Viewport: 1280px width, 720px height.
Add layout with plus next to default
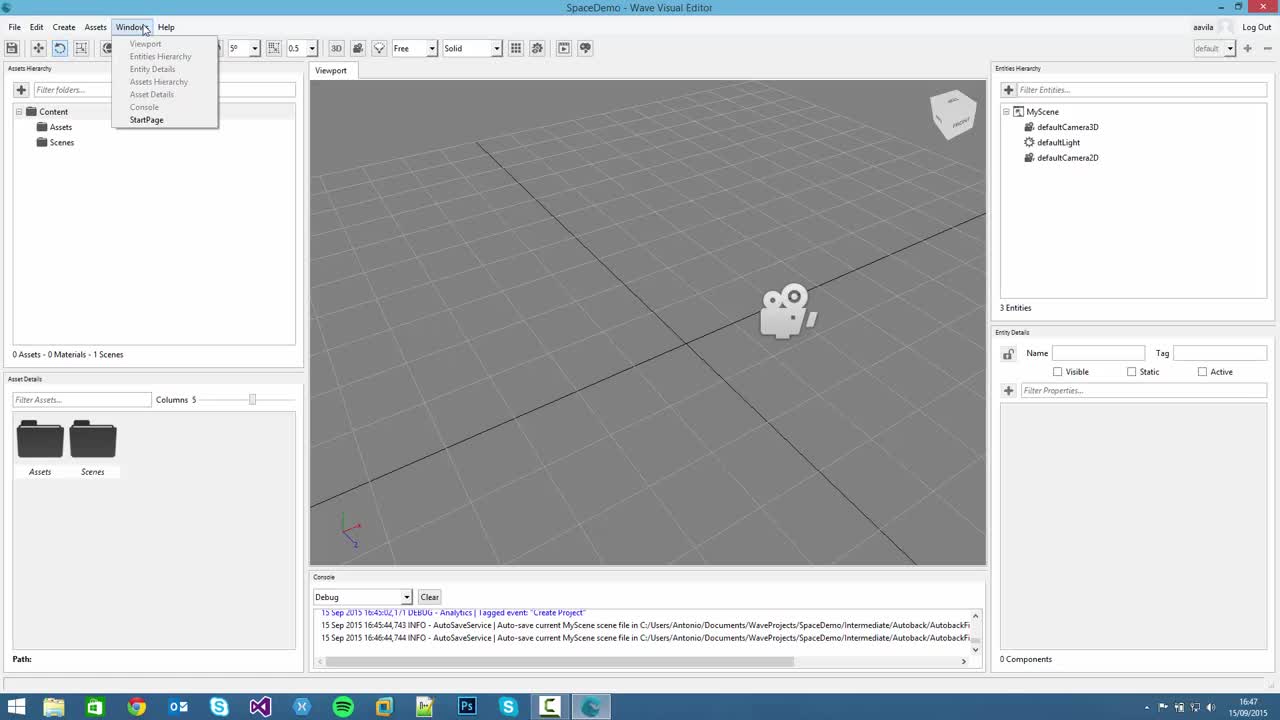point(1247,48)
